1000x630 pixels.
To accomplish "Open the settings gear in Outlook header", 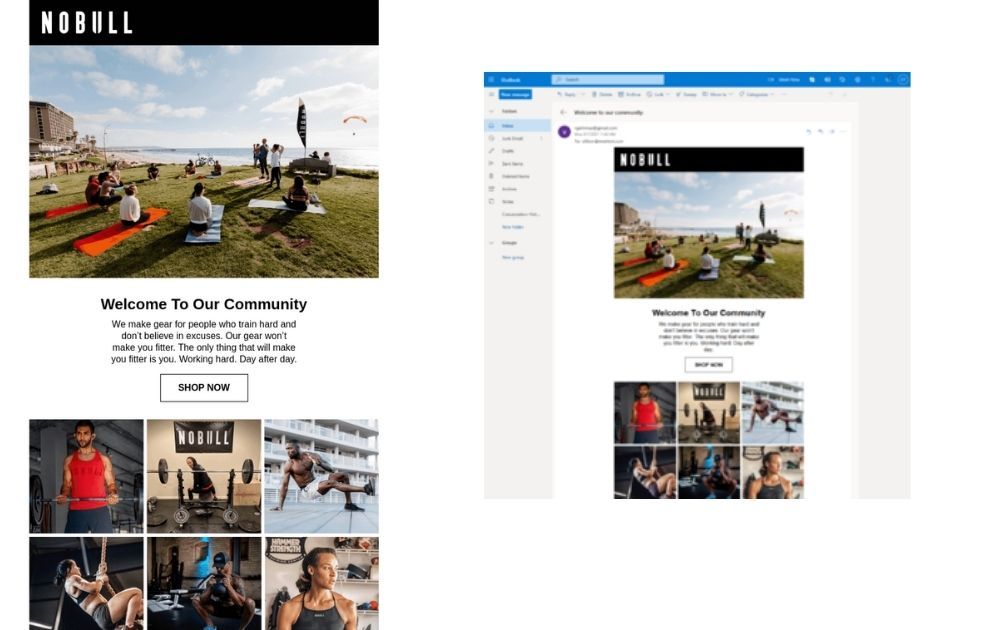I will coord(858,80).
